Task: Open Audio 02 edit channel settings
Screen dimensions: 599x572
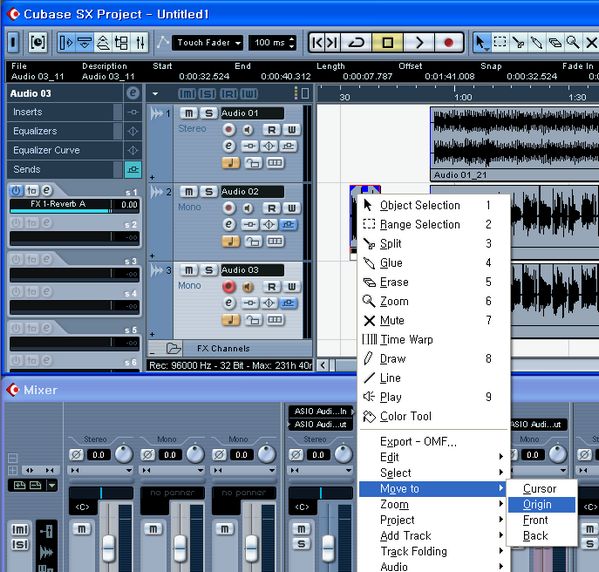Action: (x=228, y=224)
